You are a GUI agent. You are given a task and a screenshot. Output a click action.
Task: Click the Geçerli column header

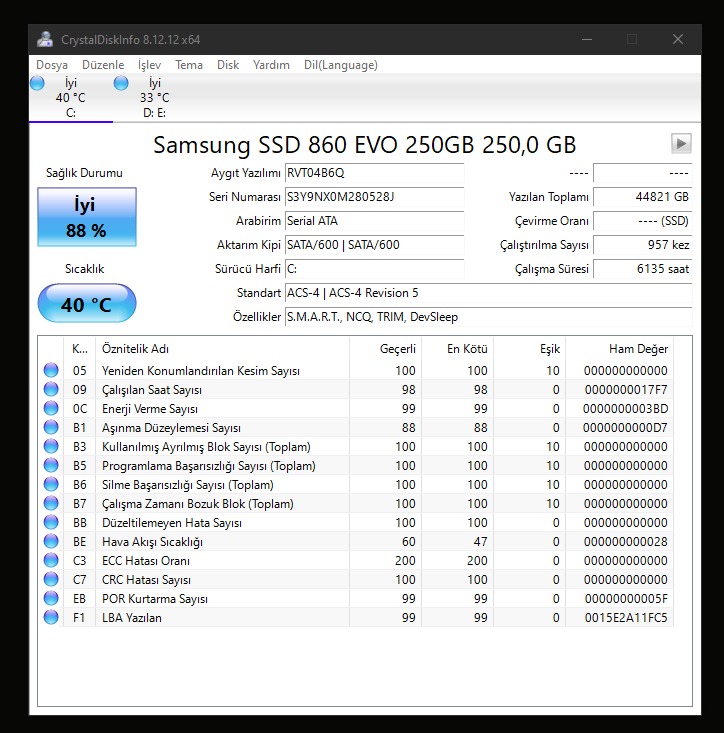386,349
